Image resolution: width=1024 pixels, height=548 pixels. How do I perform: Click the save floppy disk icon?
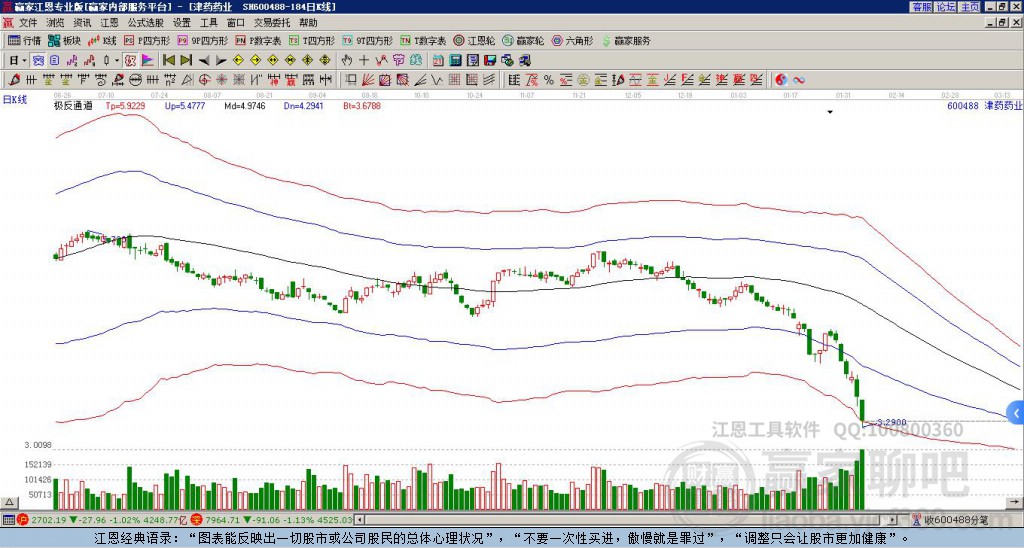tap(490, 61)
